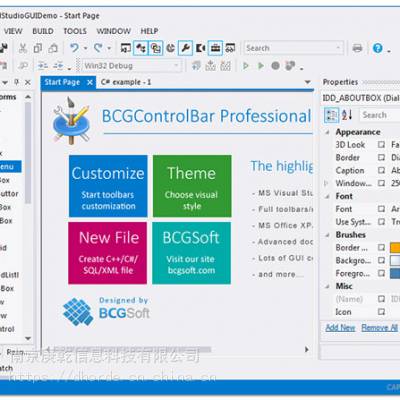Click the marker box next to Backgro...
The height and width of the screenshot is (400, 400).
coord(381,260)
